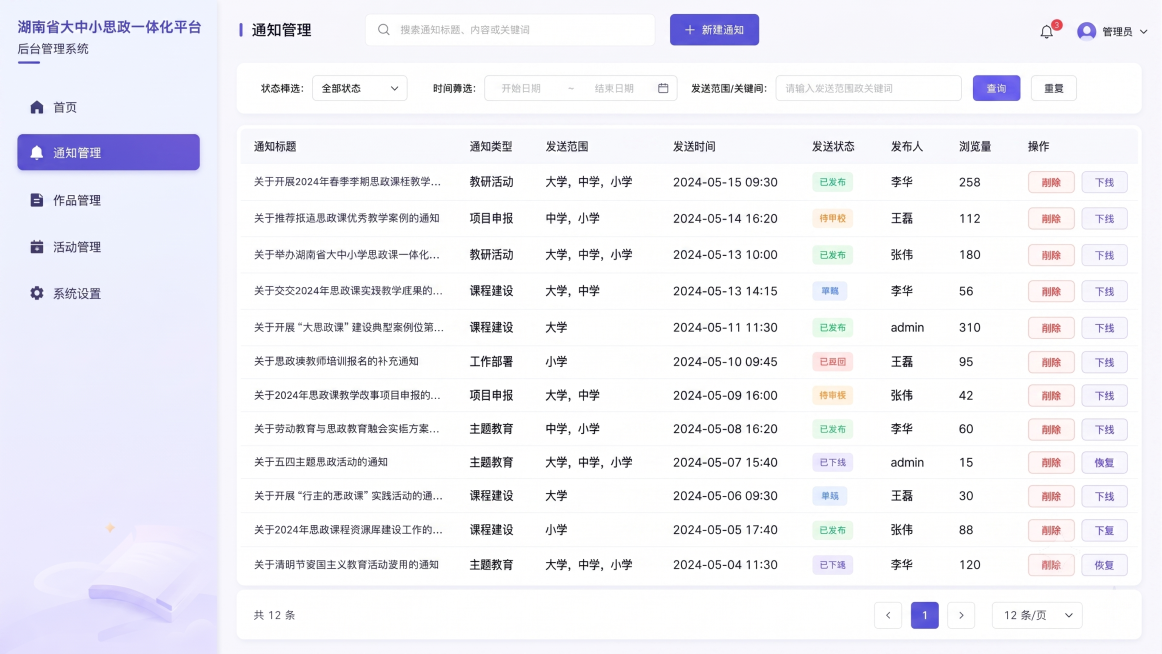The width and height of the screenshot is (1162, 654).
Task: Delete the notice sent 2024-05-05 17:40
Action: pos(1051,530)
